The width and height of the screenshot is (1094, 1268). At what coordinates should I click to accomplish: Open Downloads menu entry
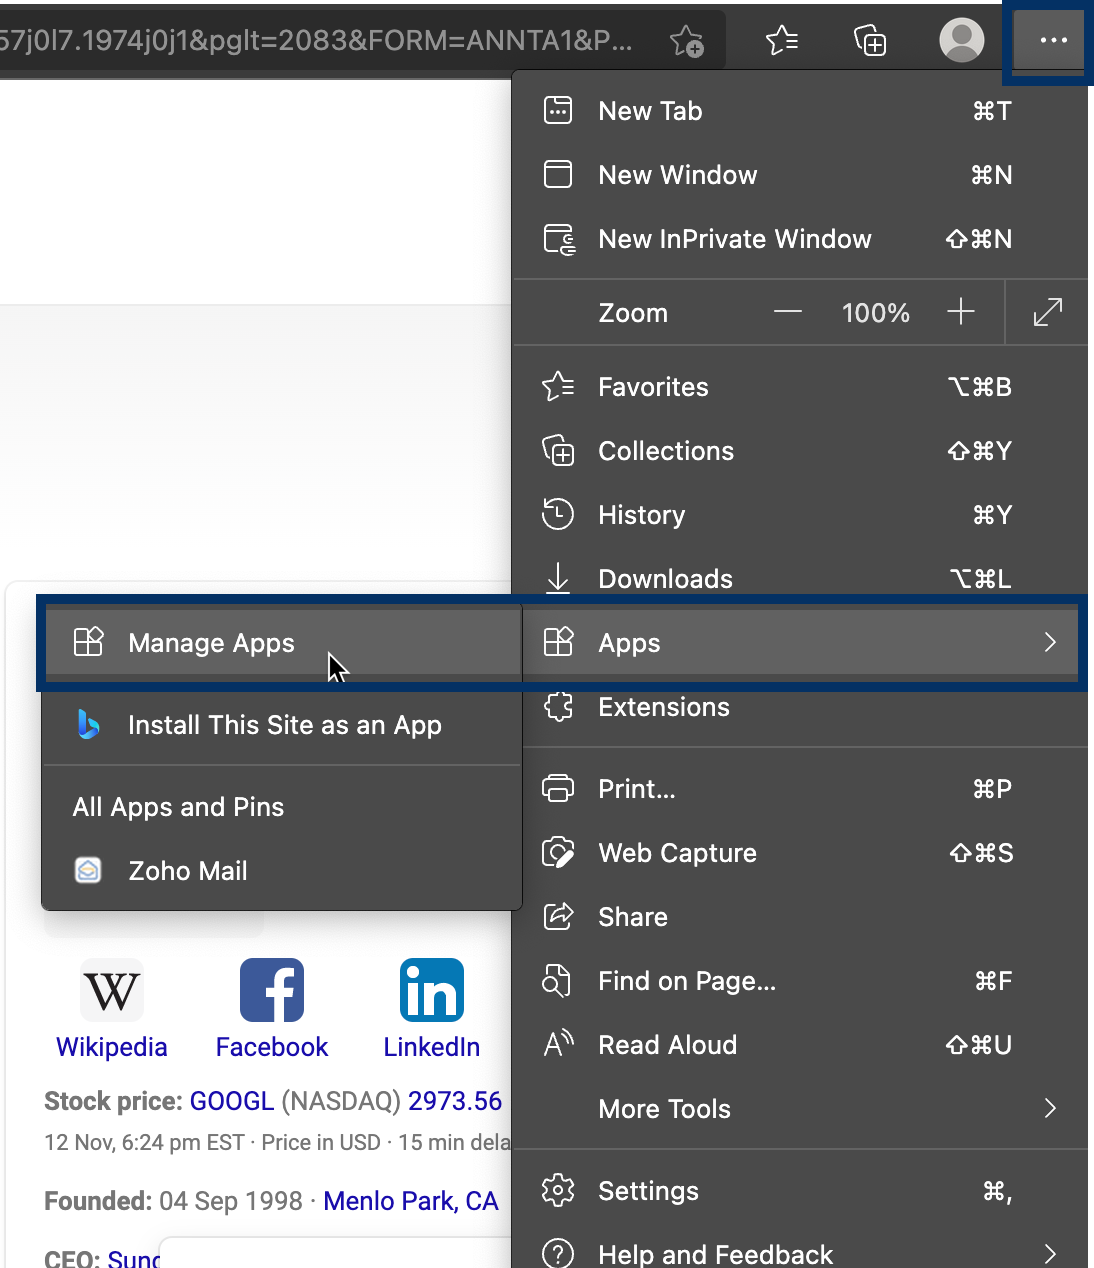coord(800,579)
